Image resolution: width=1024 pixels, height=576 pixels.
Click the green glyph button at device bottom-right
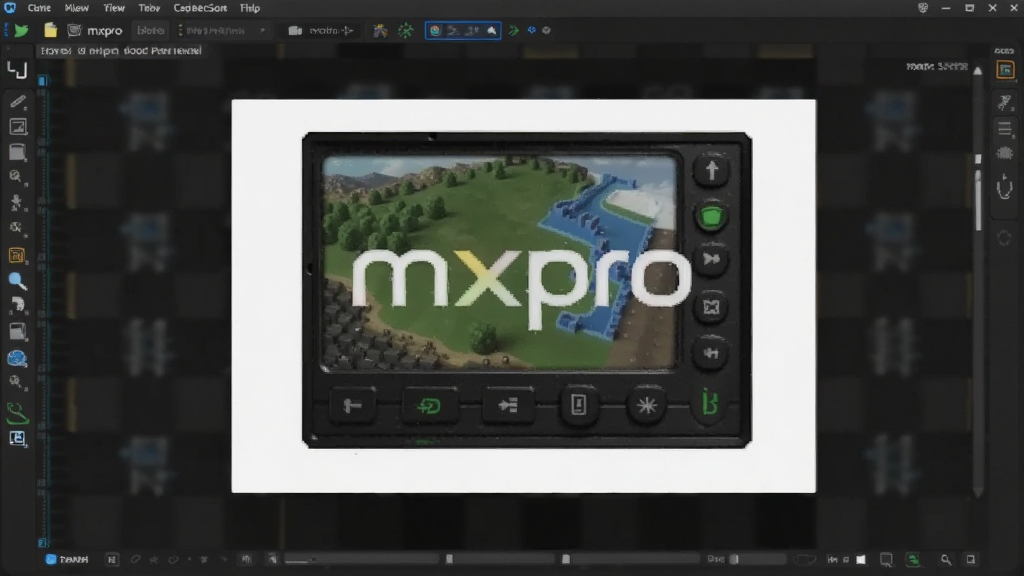[x=710, y=404]
